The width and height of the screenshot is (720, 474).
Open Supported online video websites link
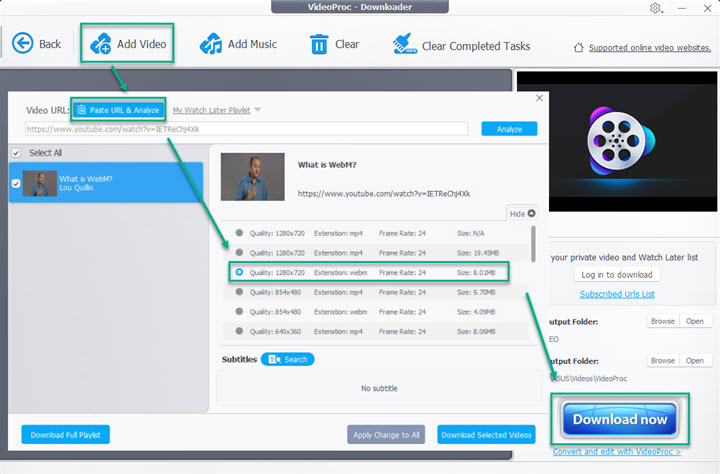[650, 47]
